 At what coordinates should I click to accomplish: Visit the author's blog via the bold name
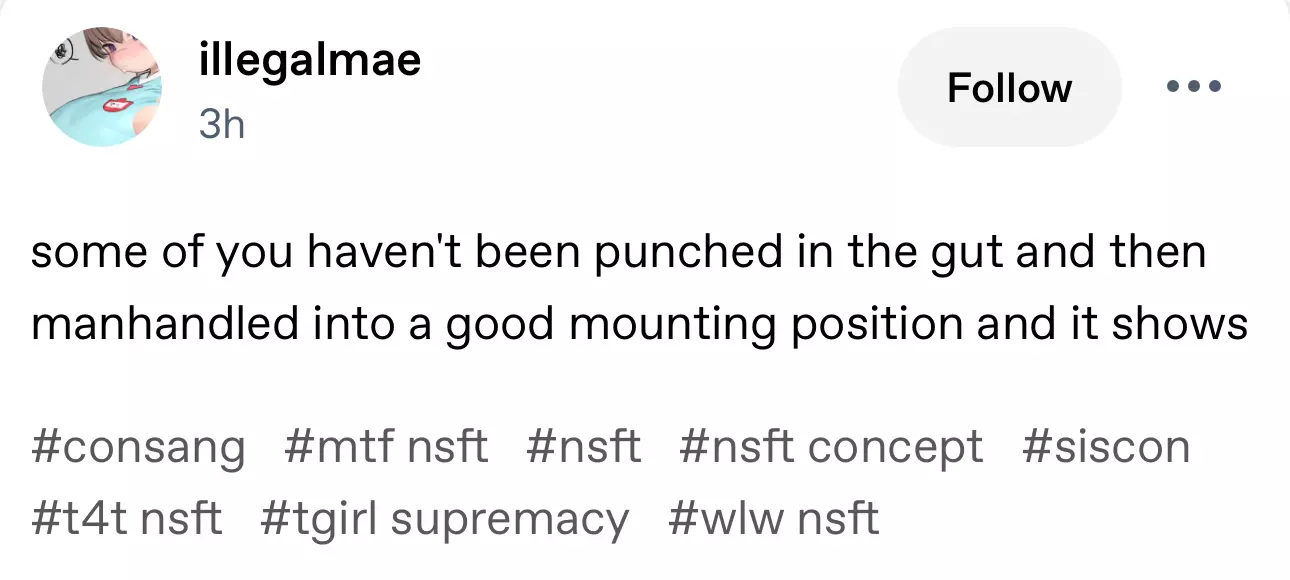[310, 62]
